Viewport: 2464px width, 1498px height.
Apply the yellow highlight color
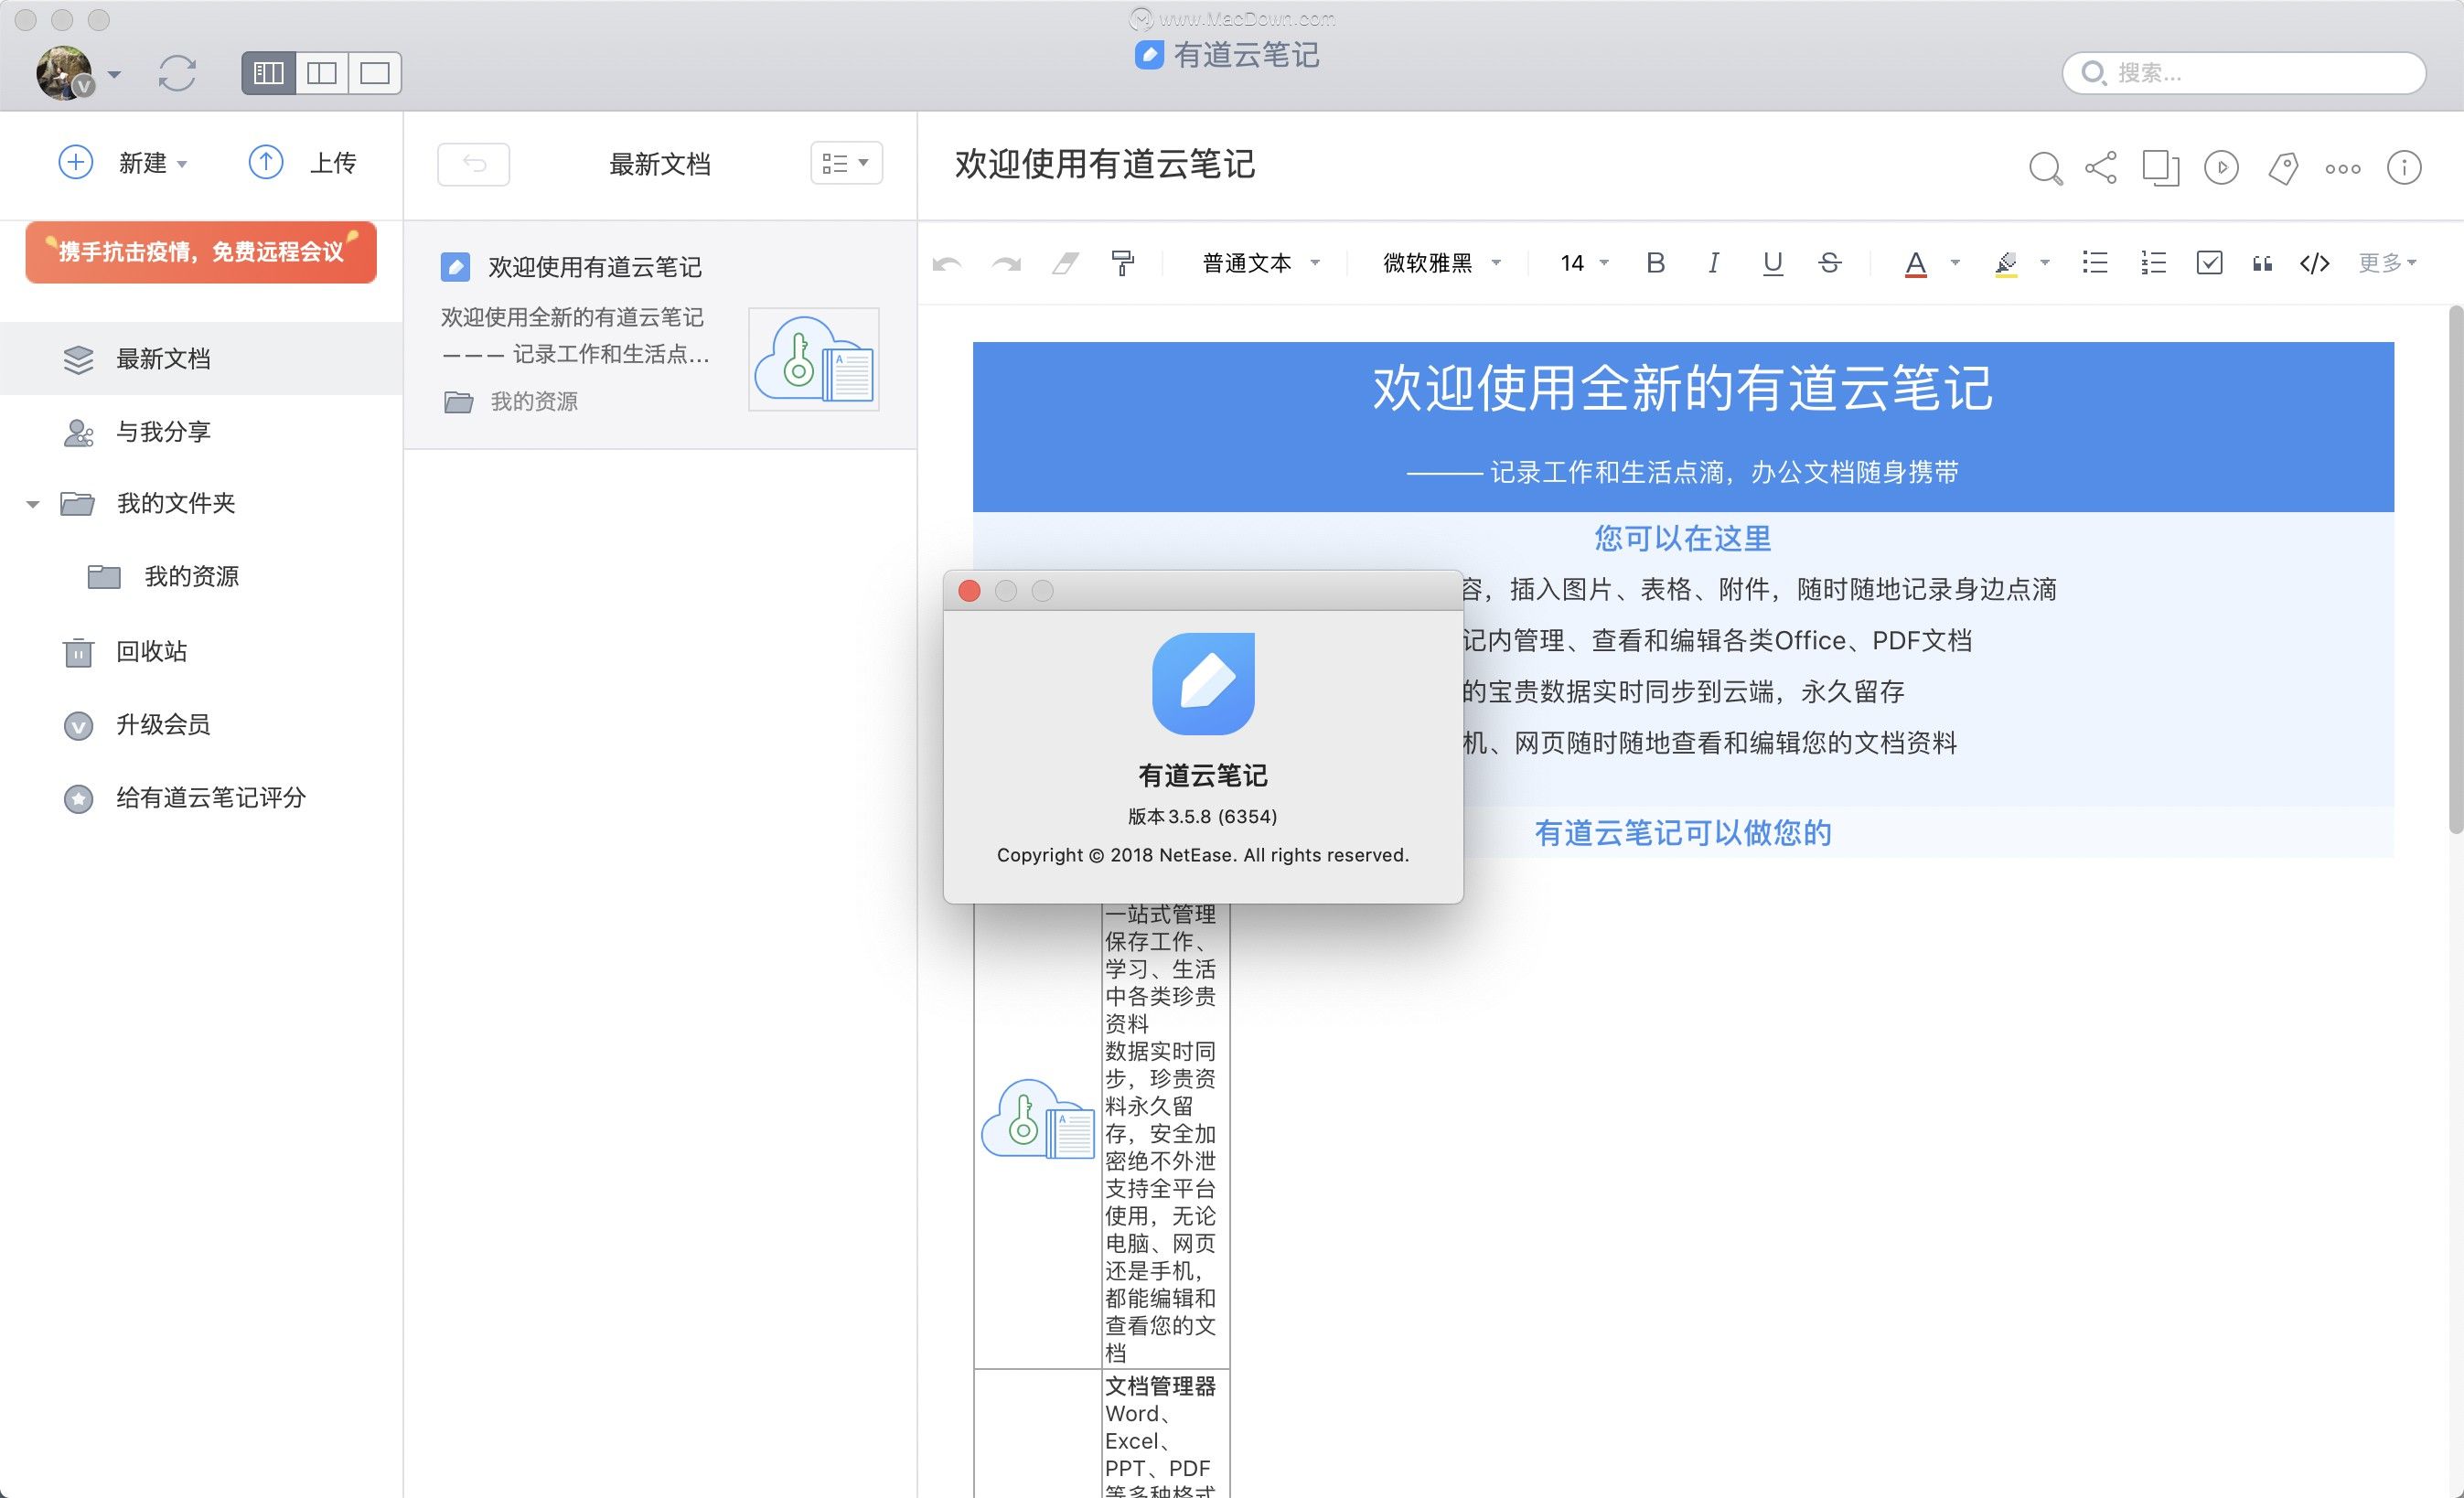(x=2005, y=264)
